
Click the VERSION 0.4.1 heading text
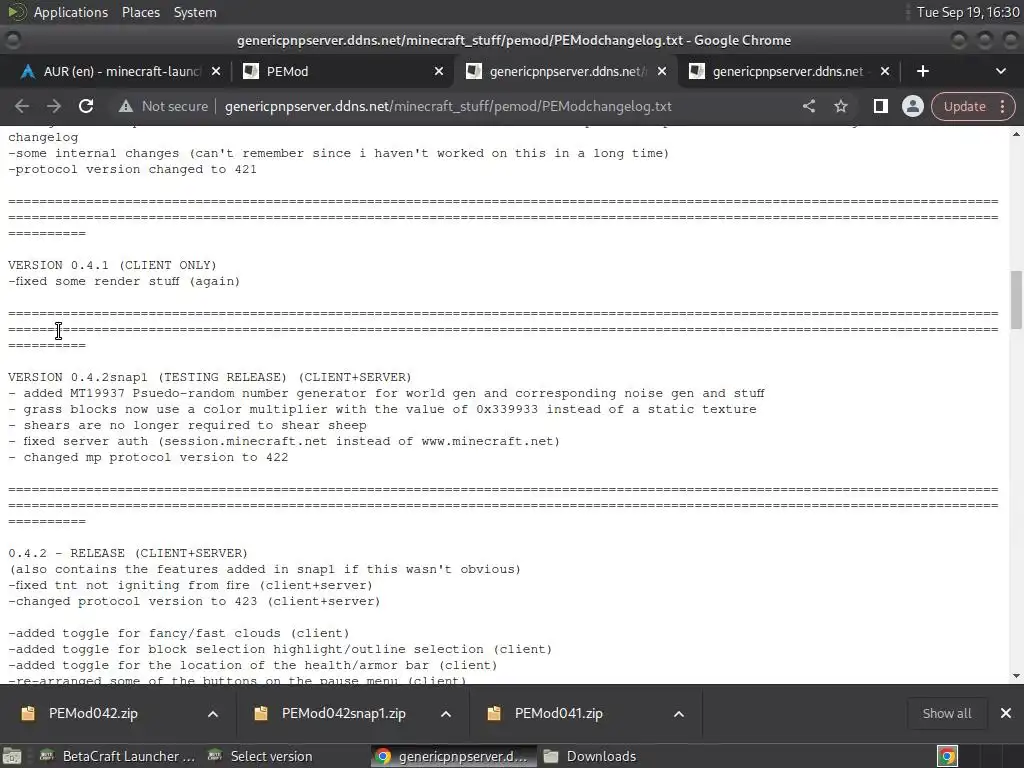pos(112,265)
